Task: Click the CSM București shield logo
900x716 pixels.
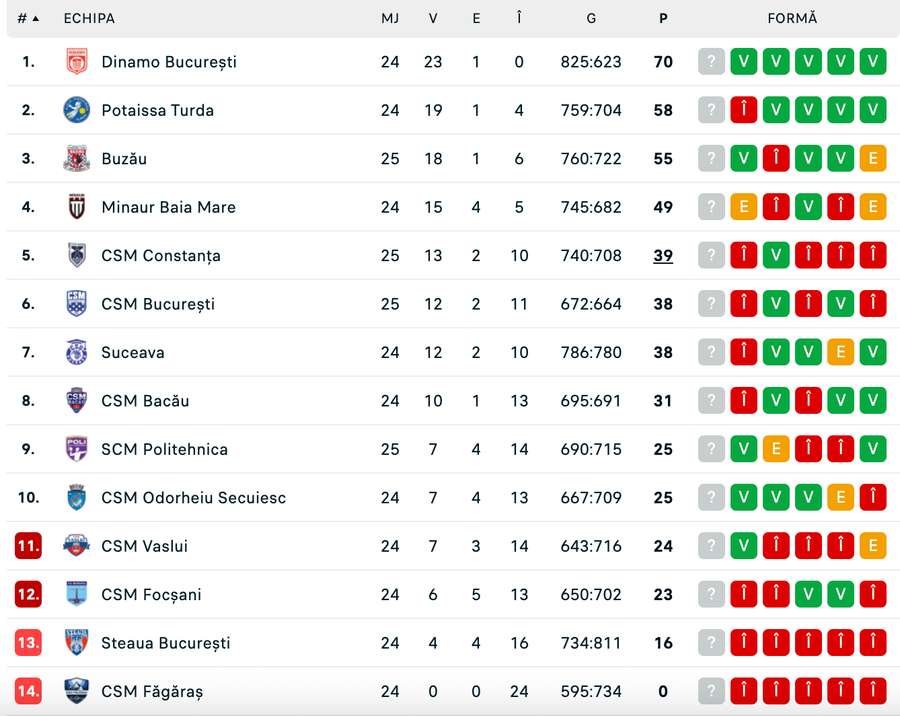Action: pyautogui.click(x=76, y=304)
